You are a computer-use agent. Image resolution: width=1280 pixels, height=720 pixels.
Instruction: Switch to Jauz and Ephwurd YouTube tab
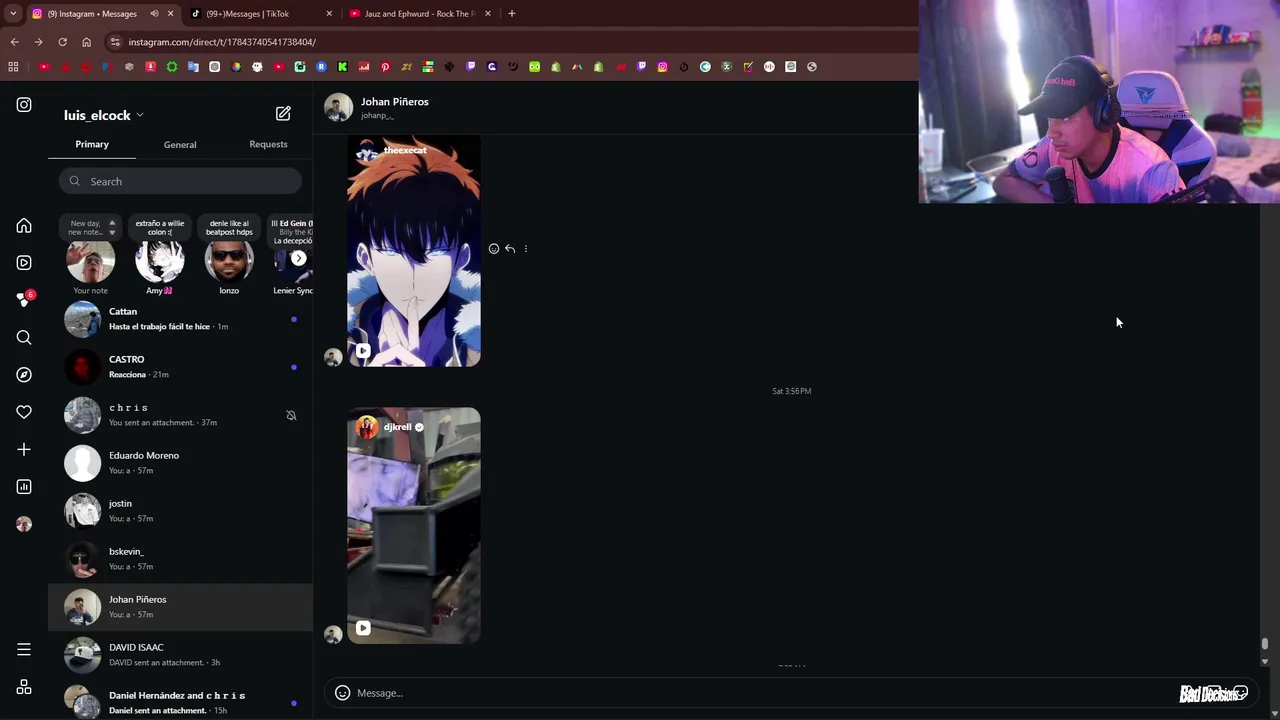click(418, 14)
